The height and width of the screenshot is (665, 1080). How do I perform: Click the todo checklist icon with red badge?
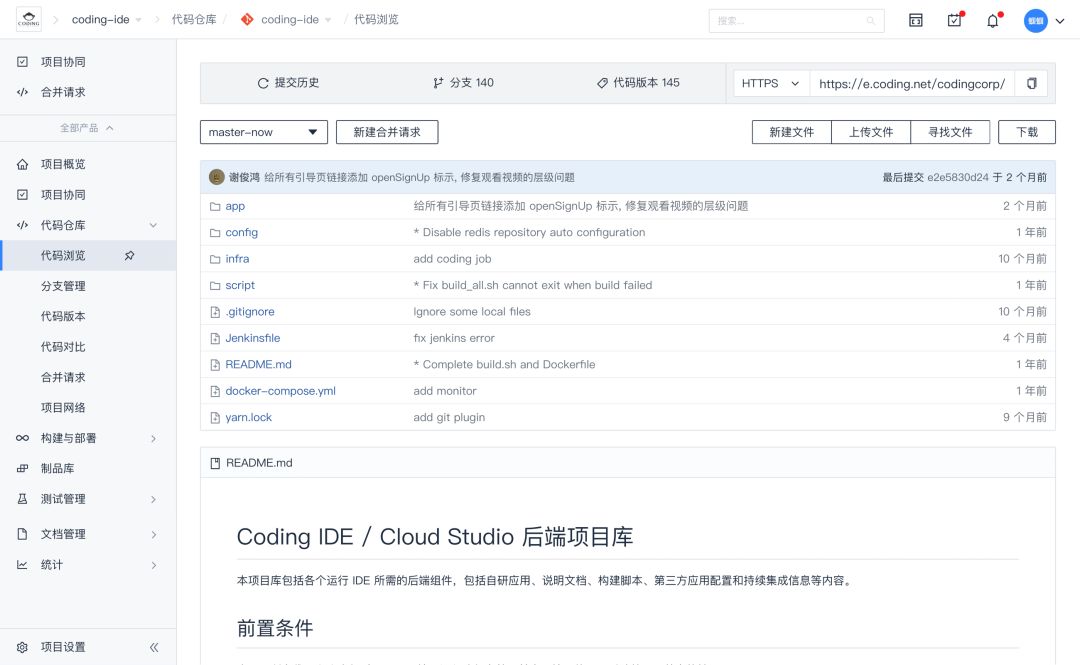click(954, 20)
